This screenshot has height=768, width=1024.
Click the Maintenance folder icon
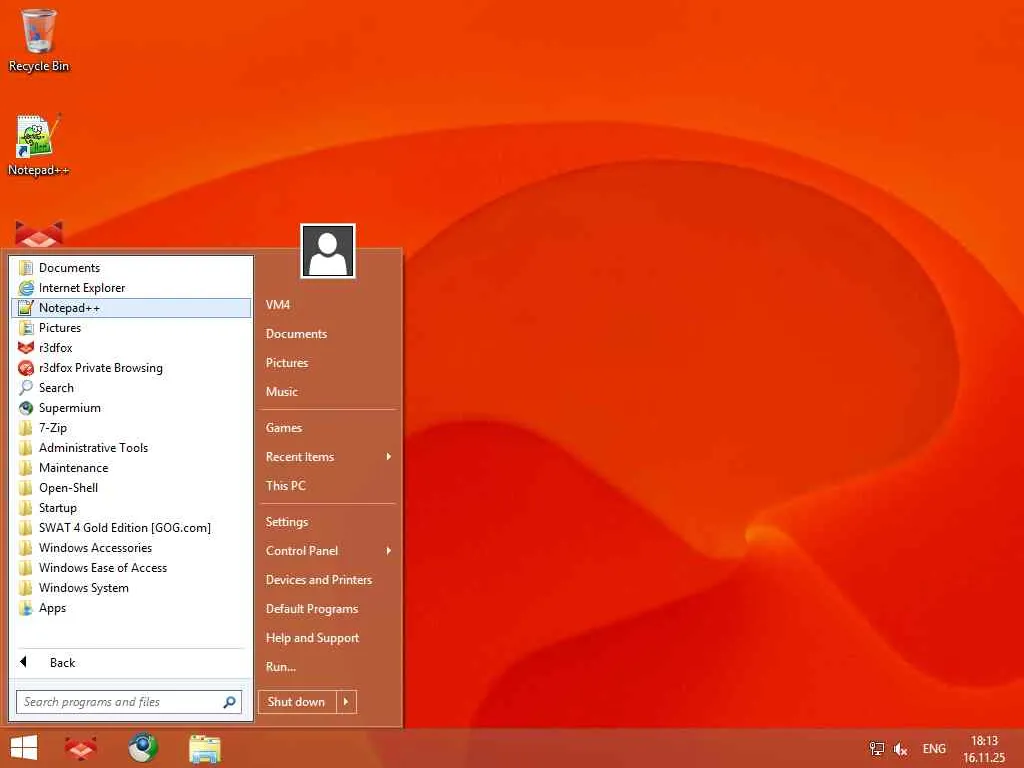(26, 468)
